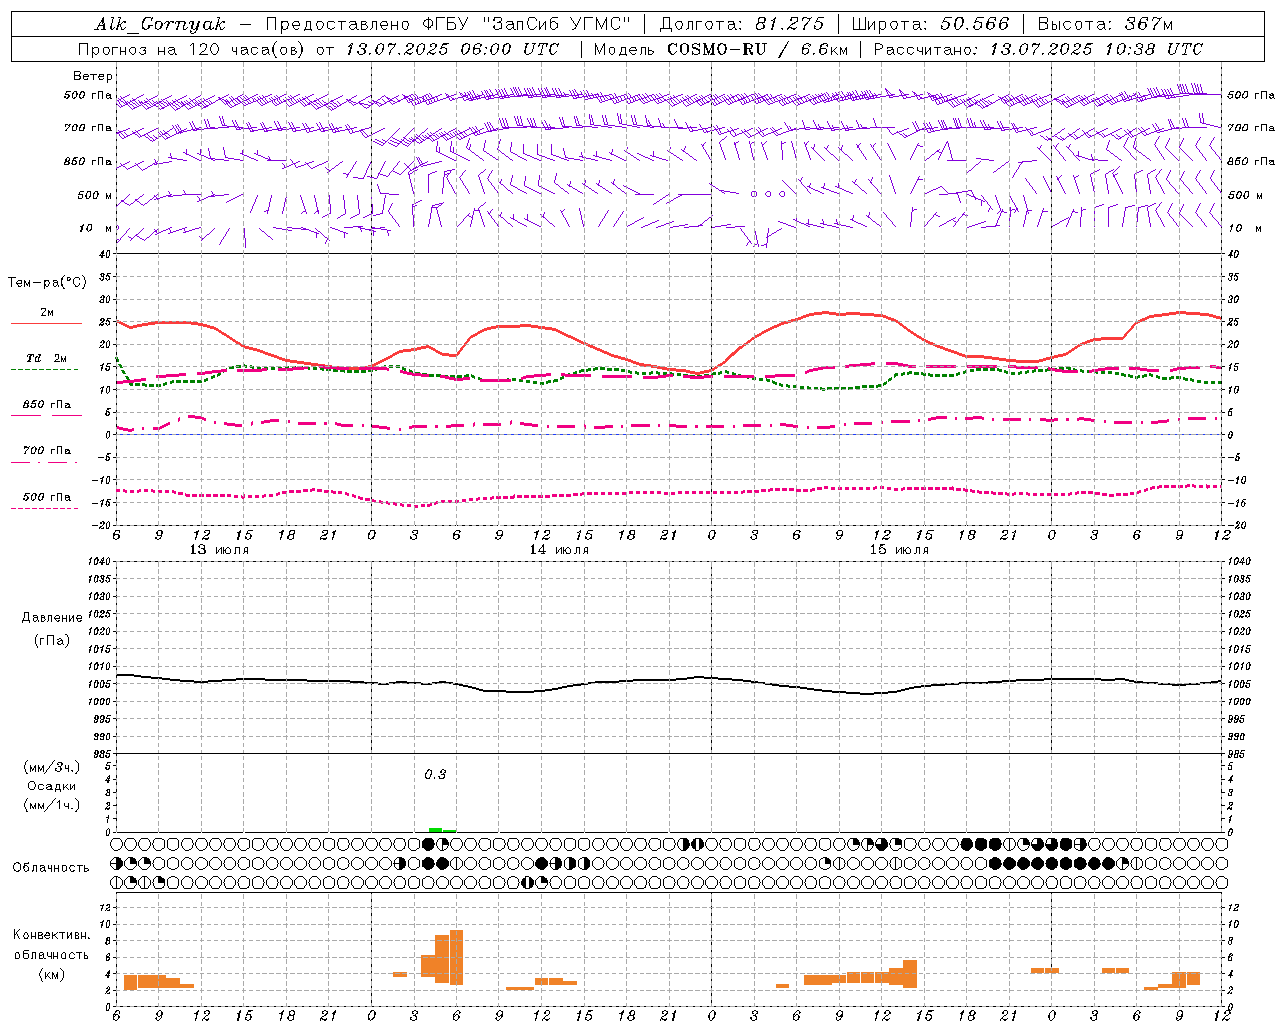1280x1024 pixels.
Task: Click the model label COSMO-RU / 6.6км
Action: coord(757,49)
